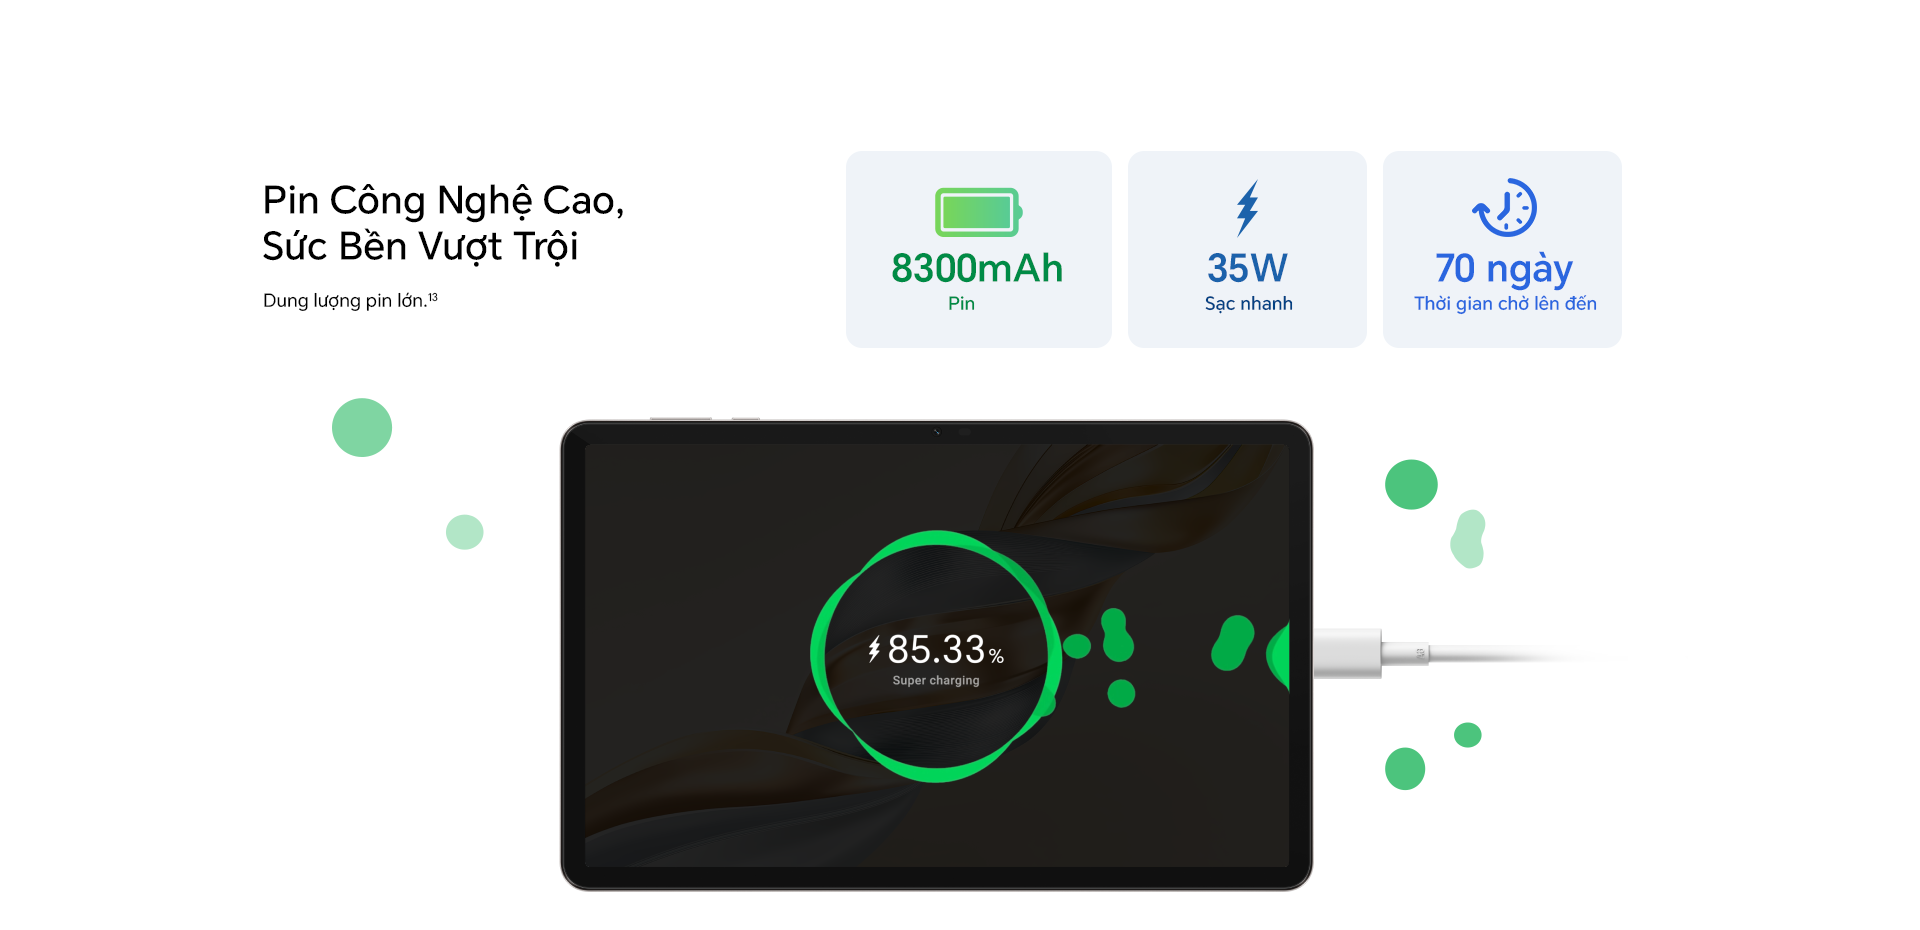The width and height of the screenshot is (1920, 930).
Task: Click the green battery icon
Action: (978, 212)
